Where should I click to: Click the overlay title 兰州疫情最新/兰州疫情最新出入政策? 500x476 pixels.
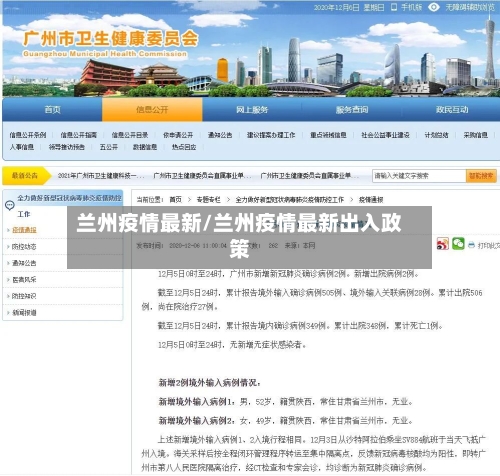pos(239,236)
